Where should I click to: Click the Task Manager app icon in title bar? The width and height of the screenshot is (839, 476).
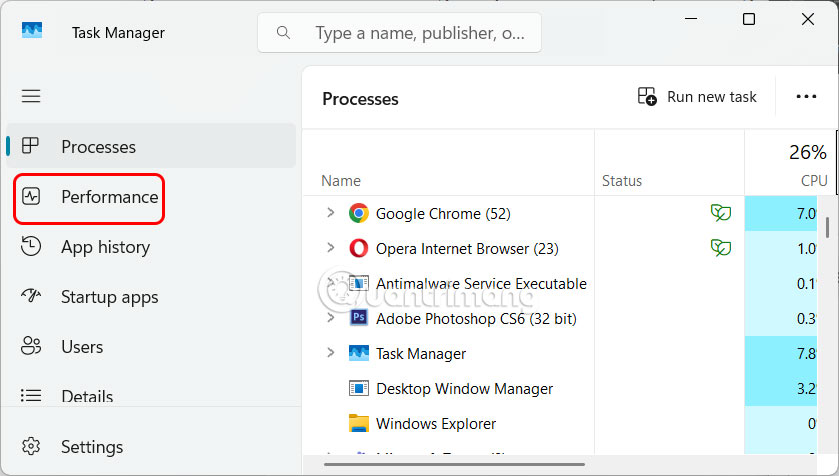click(x=32, y=30)
